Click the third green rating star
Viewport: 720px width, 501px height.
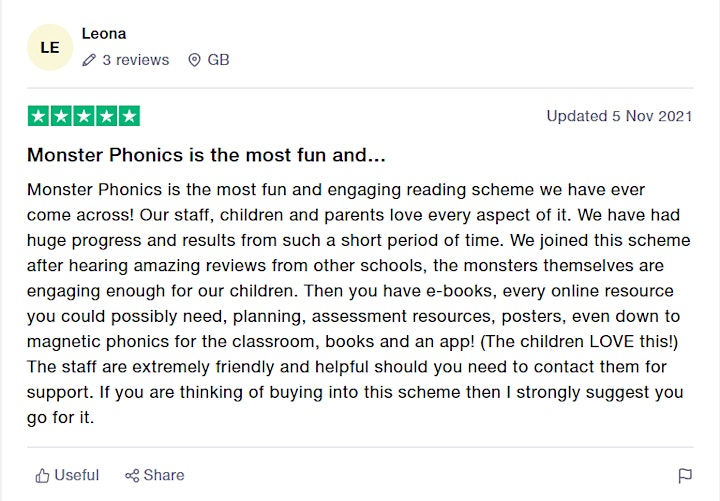[x=84, y=116]
